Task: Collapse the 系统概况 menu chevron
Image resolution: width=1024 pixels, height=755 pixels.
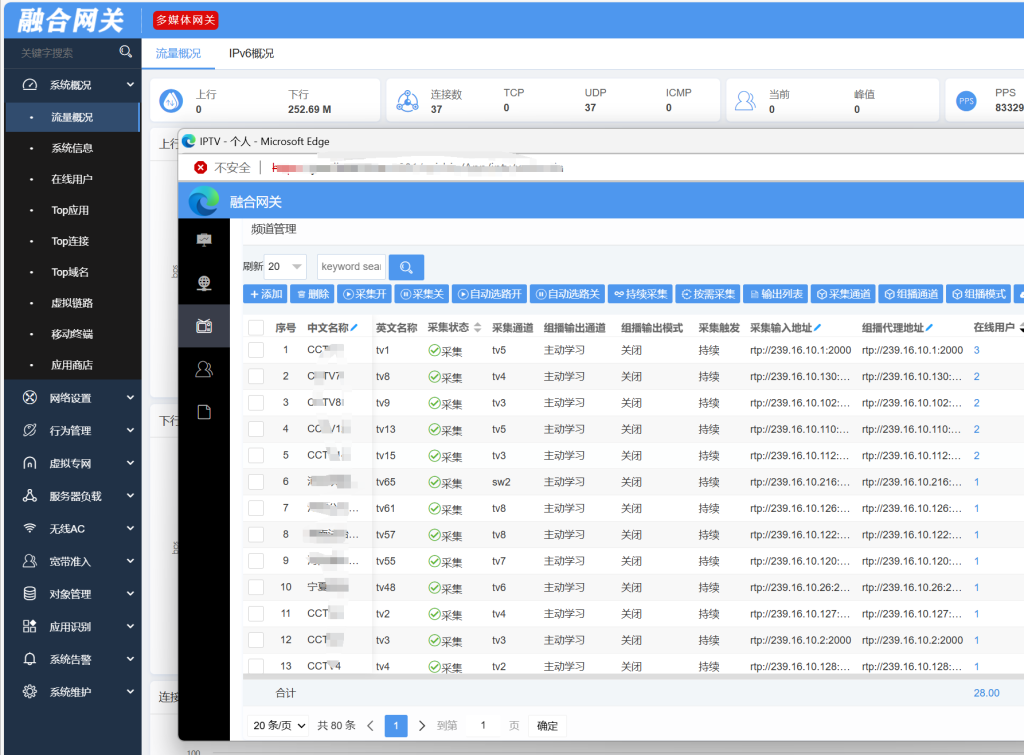Action: [130, 85]
